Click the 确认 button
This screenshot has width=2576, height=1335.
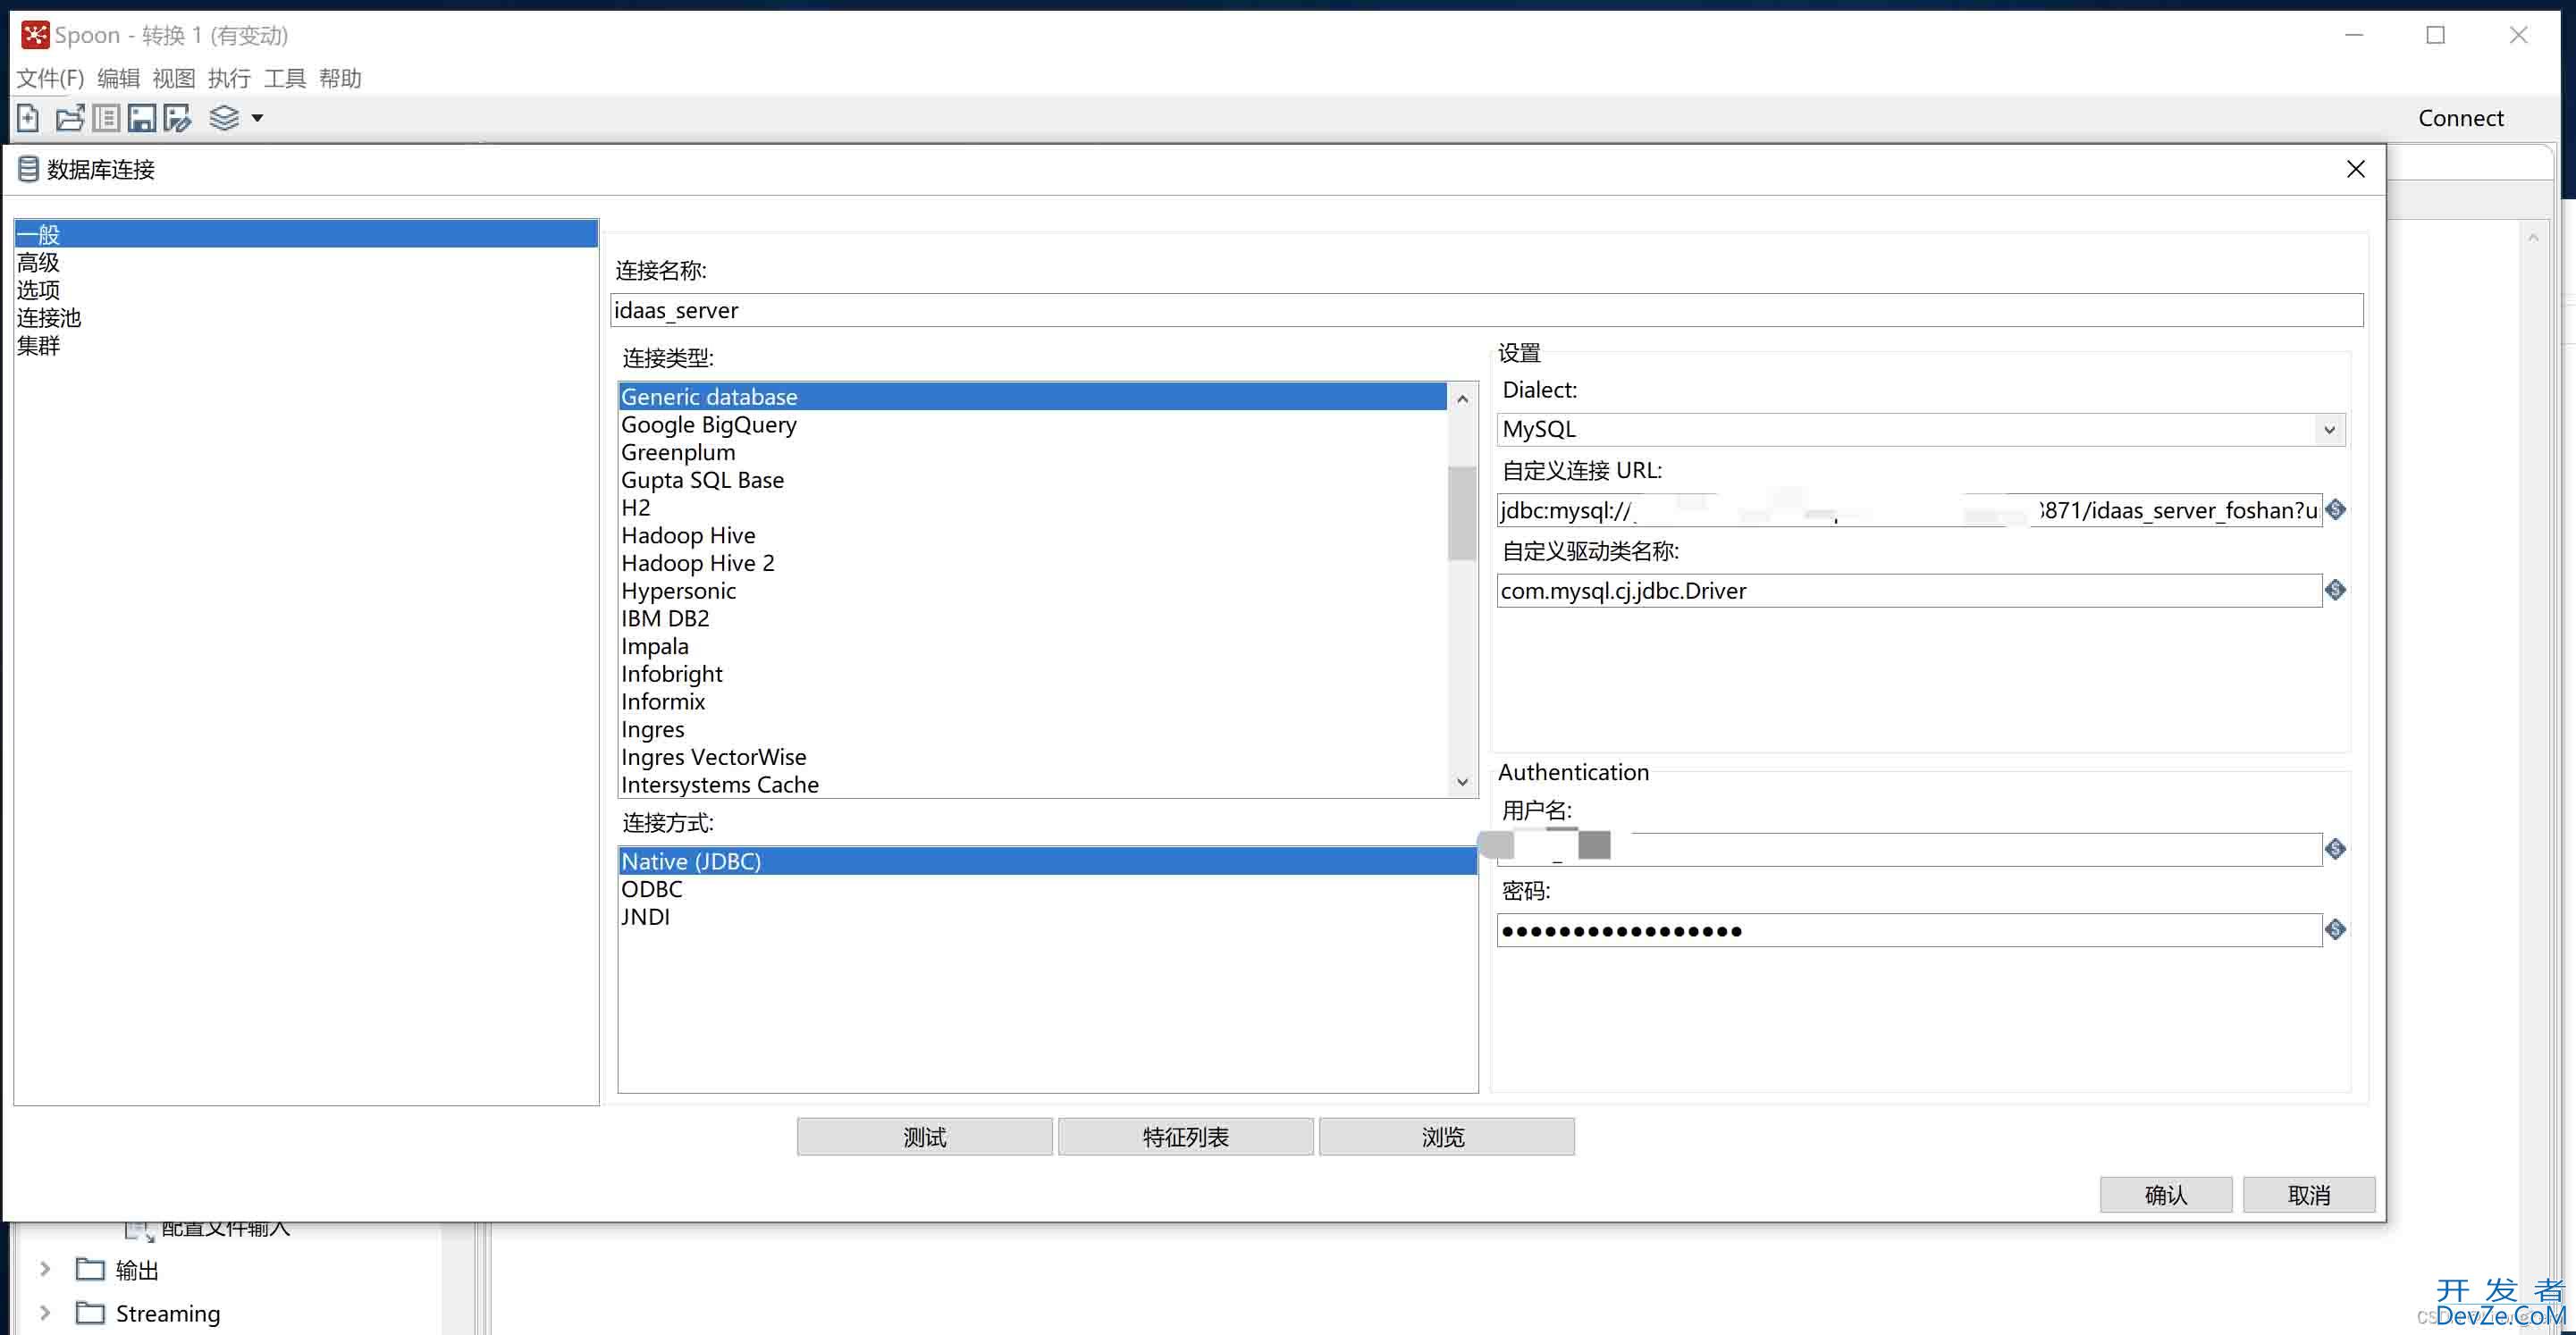click(2166, 1195)
